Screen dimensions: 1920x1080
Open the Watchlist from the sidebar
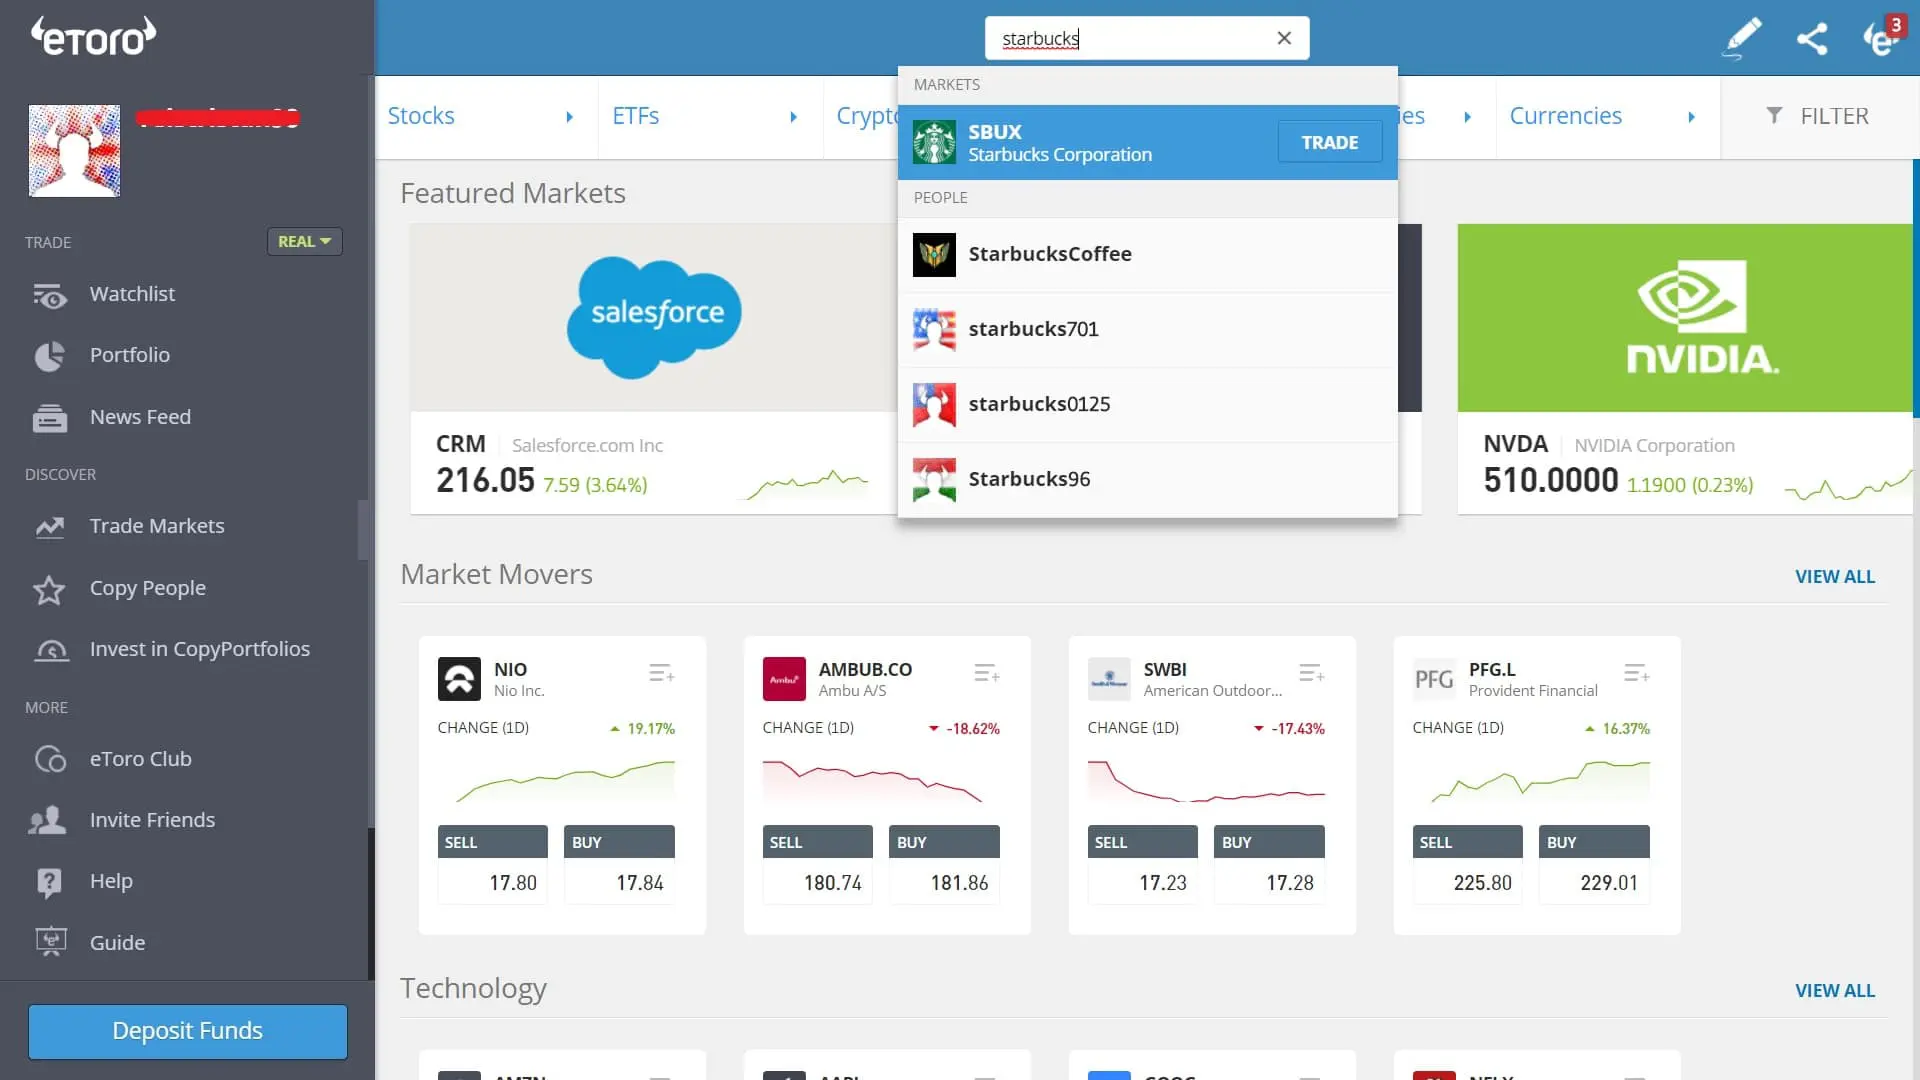(50, 294)
